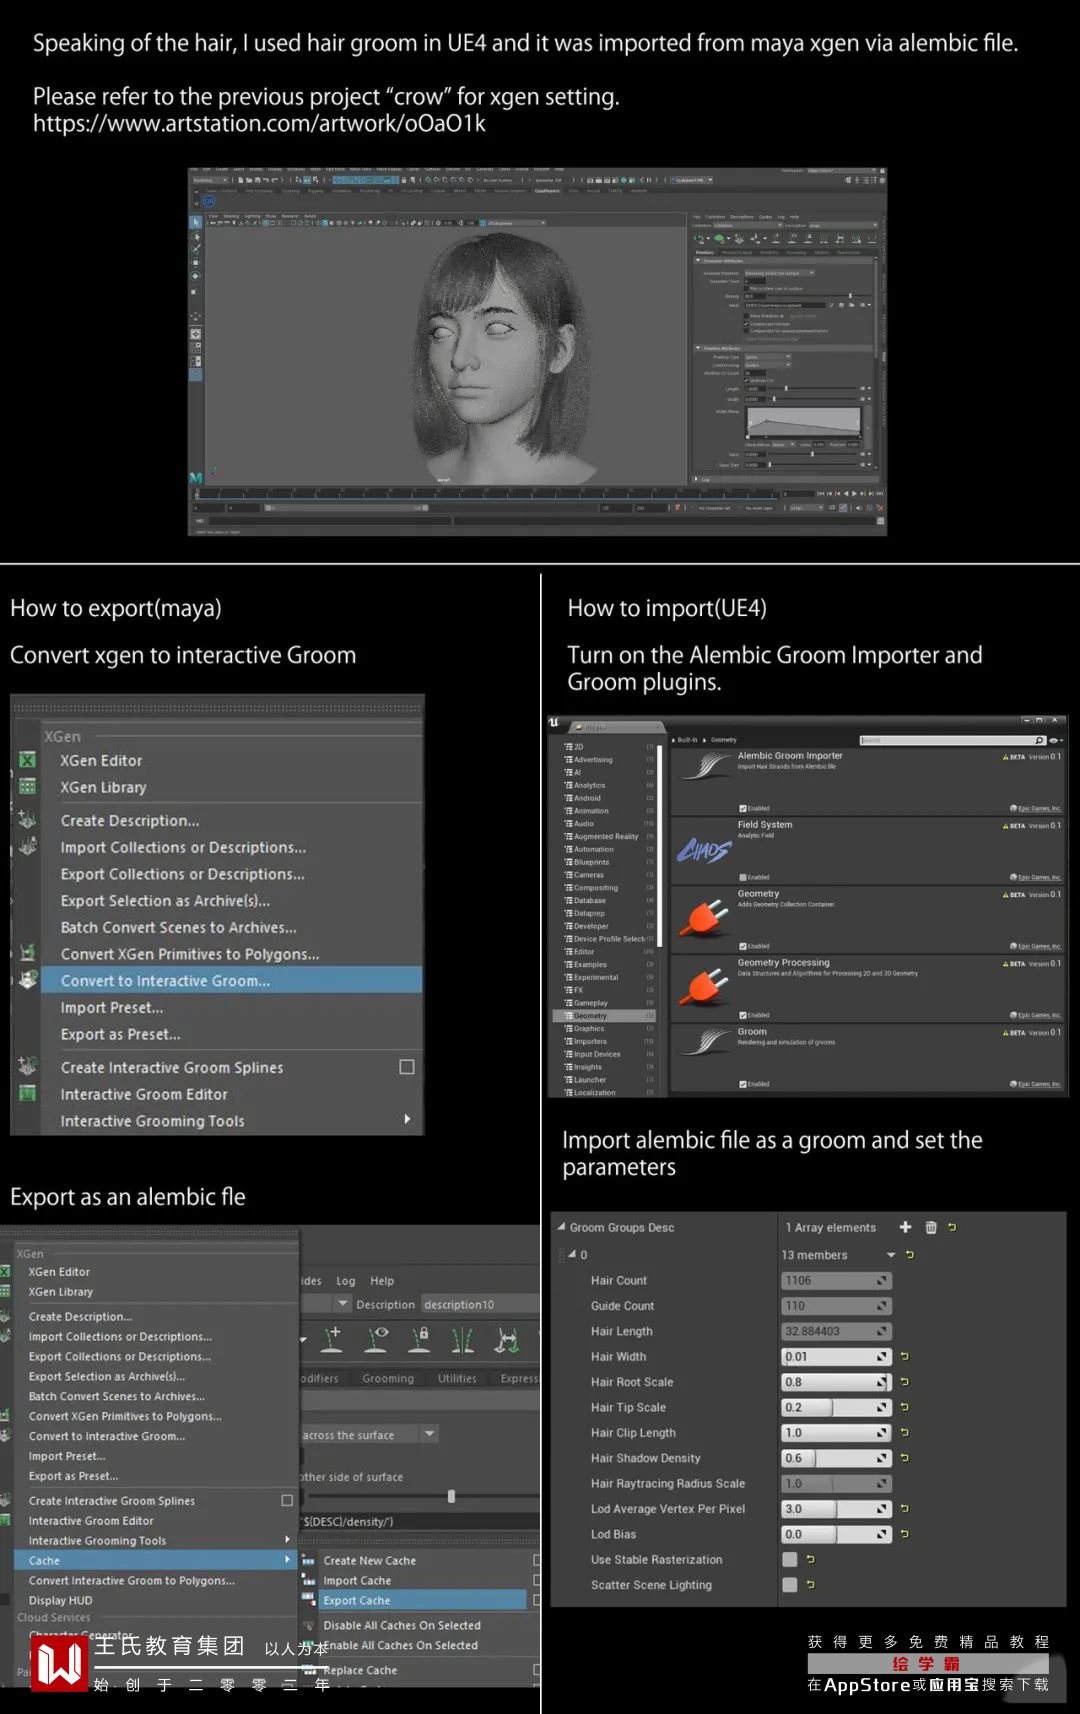Expand Interactive Grooming Tools submenu in first menu

[x=407, y=1119]
